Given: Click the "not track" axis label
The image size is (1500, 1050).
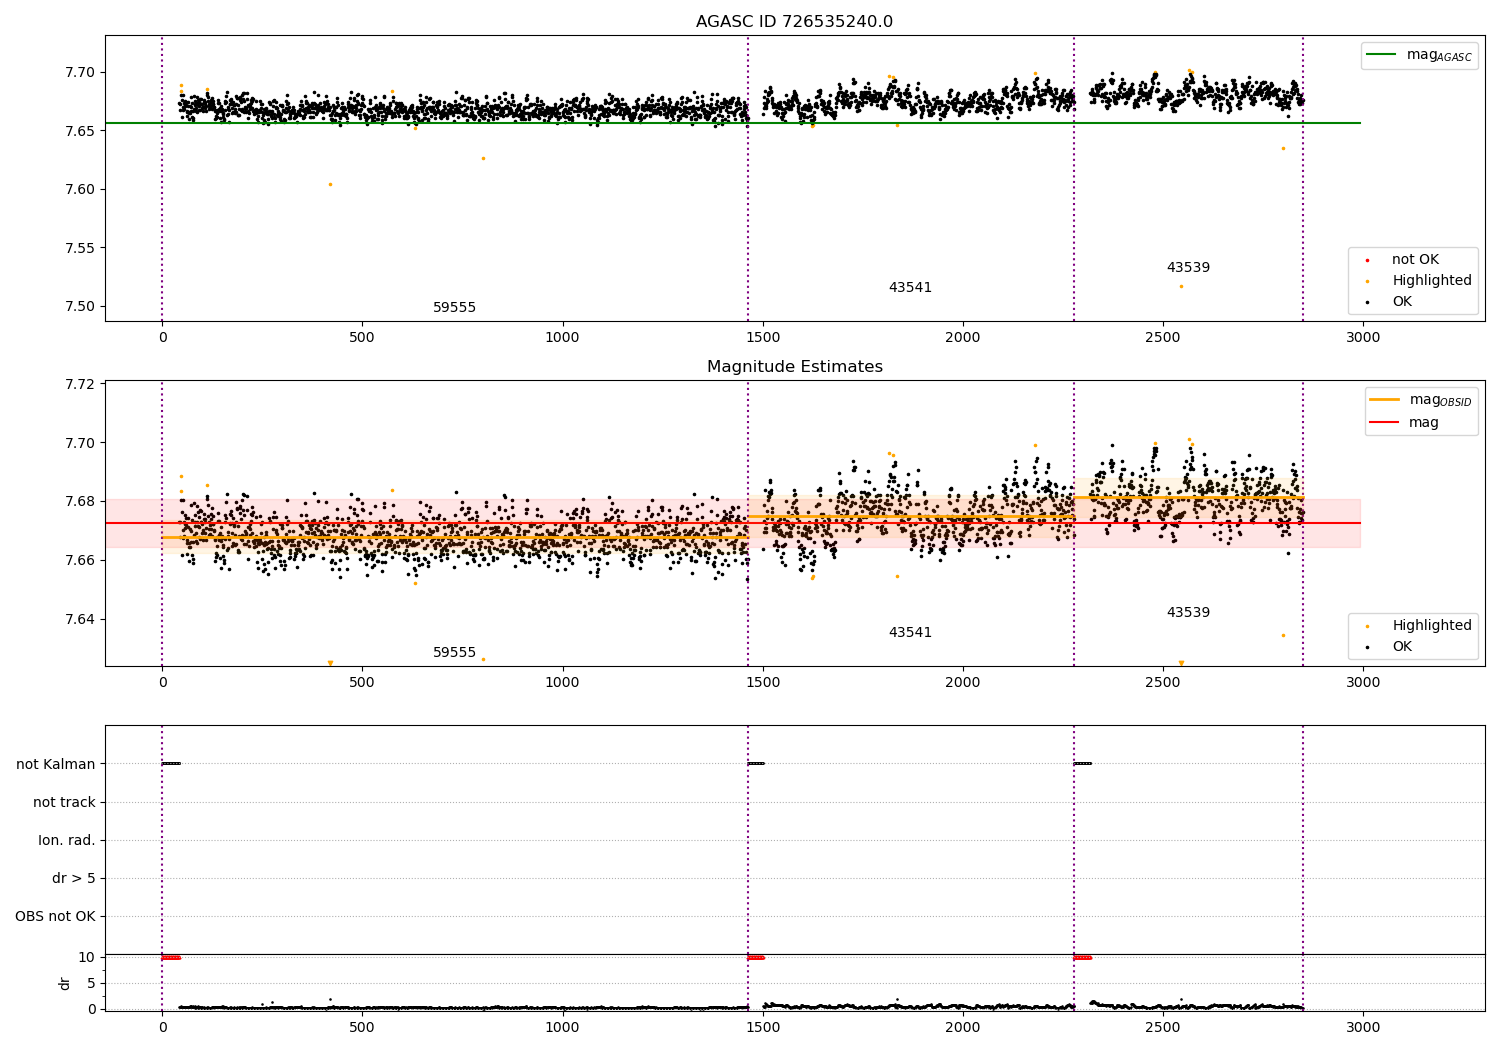Looking at the screenshot, I should coord(64,803).
